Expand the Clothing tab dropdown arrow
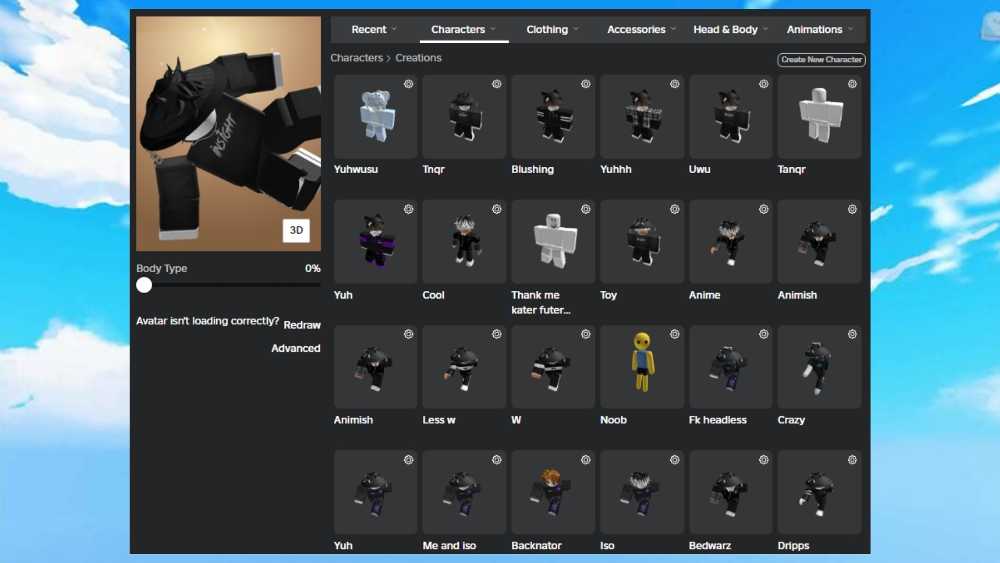Screen dimensions: 1000x563 click(576, 29)
